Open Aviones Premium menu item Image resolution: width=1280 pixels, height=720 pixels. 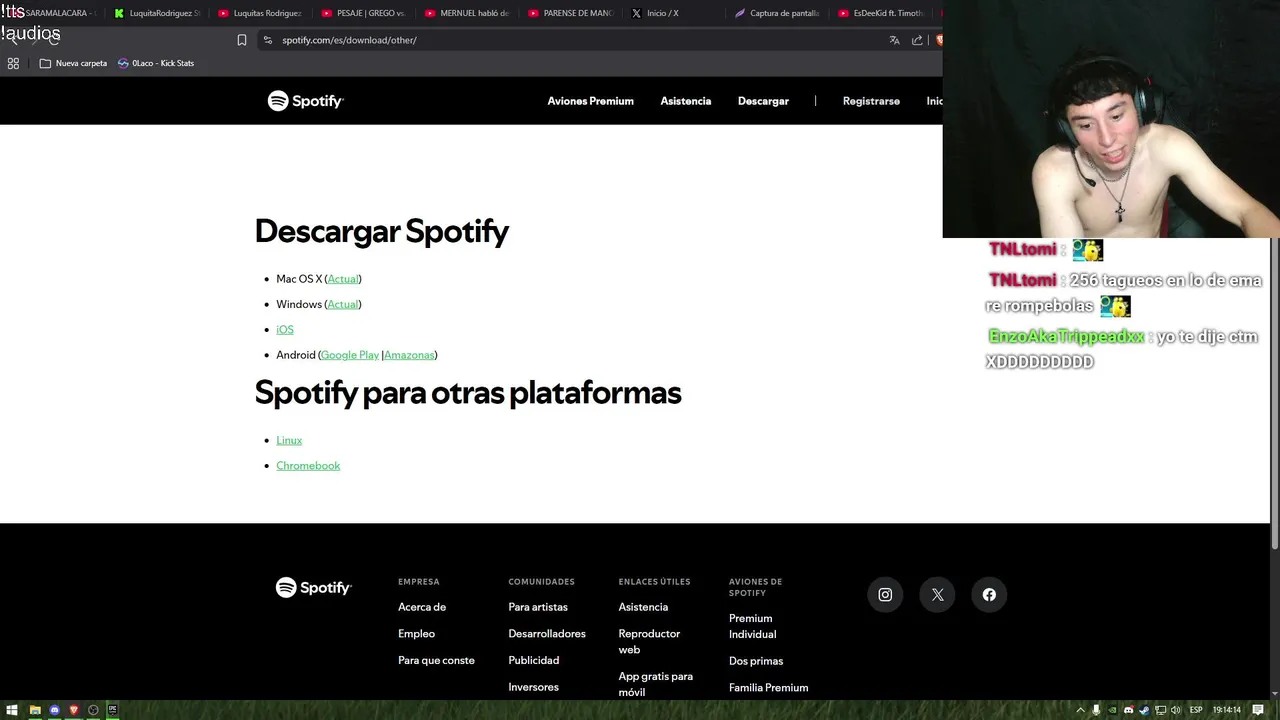590,101
